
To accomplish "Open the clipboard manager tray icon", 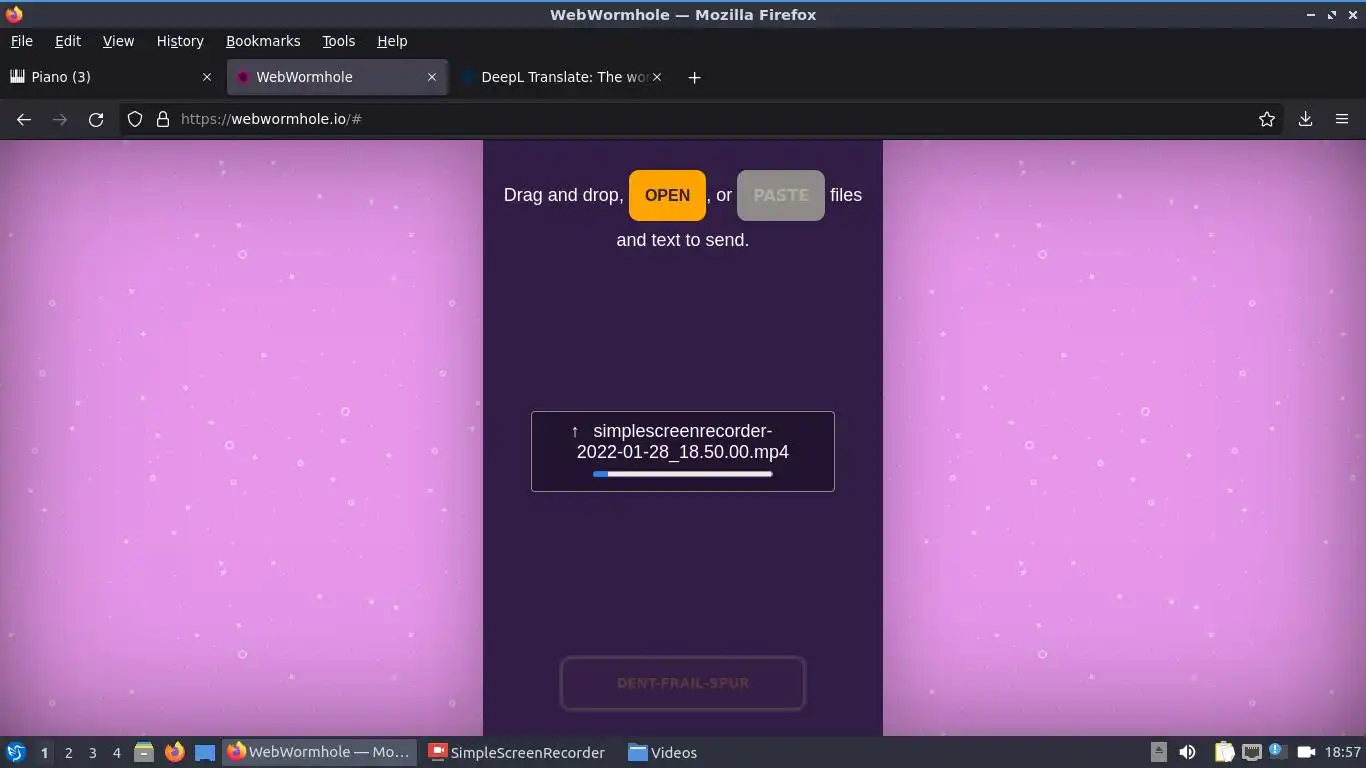I will (x=1224, y=752).
